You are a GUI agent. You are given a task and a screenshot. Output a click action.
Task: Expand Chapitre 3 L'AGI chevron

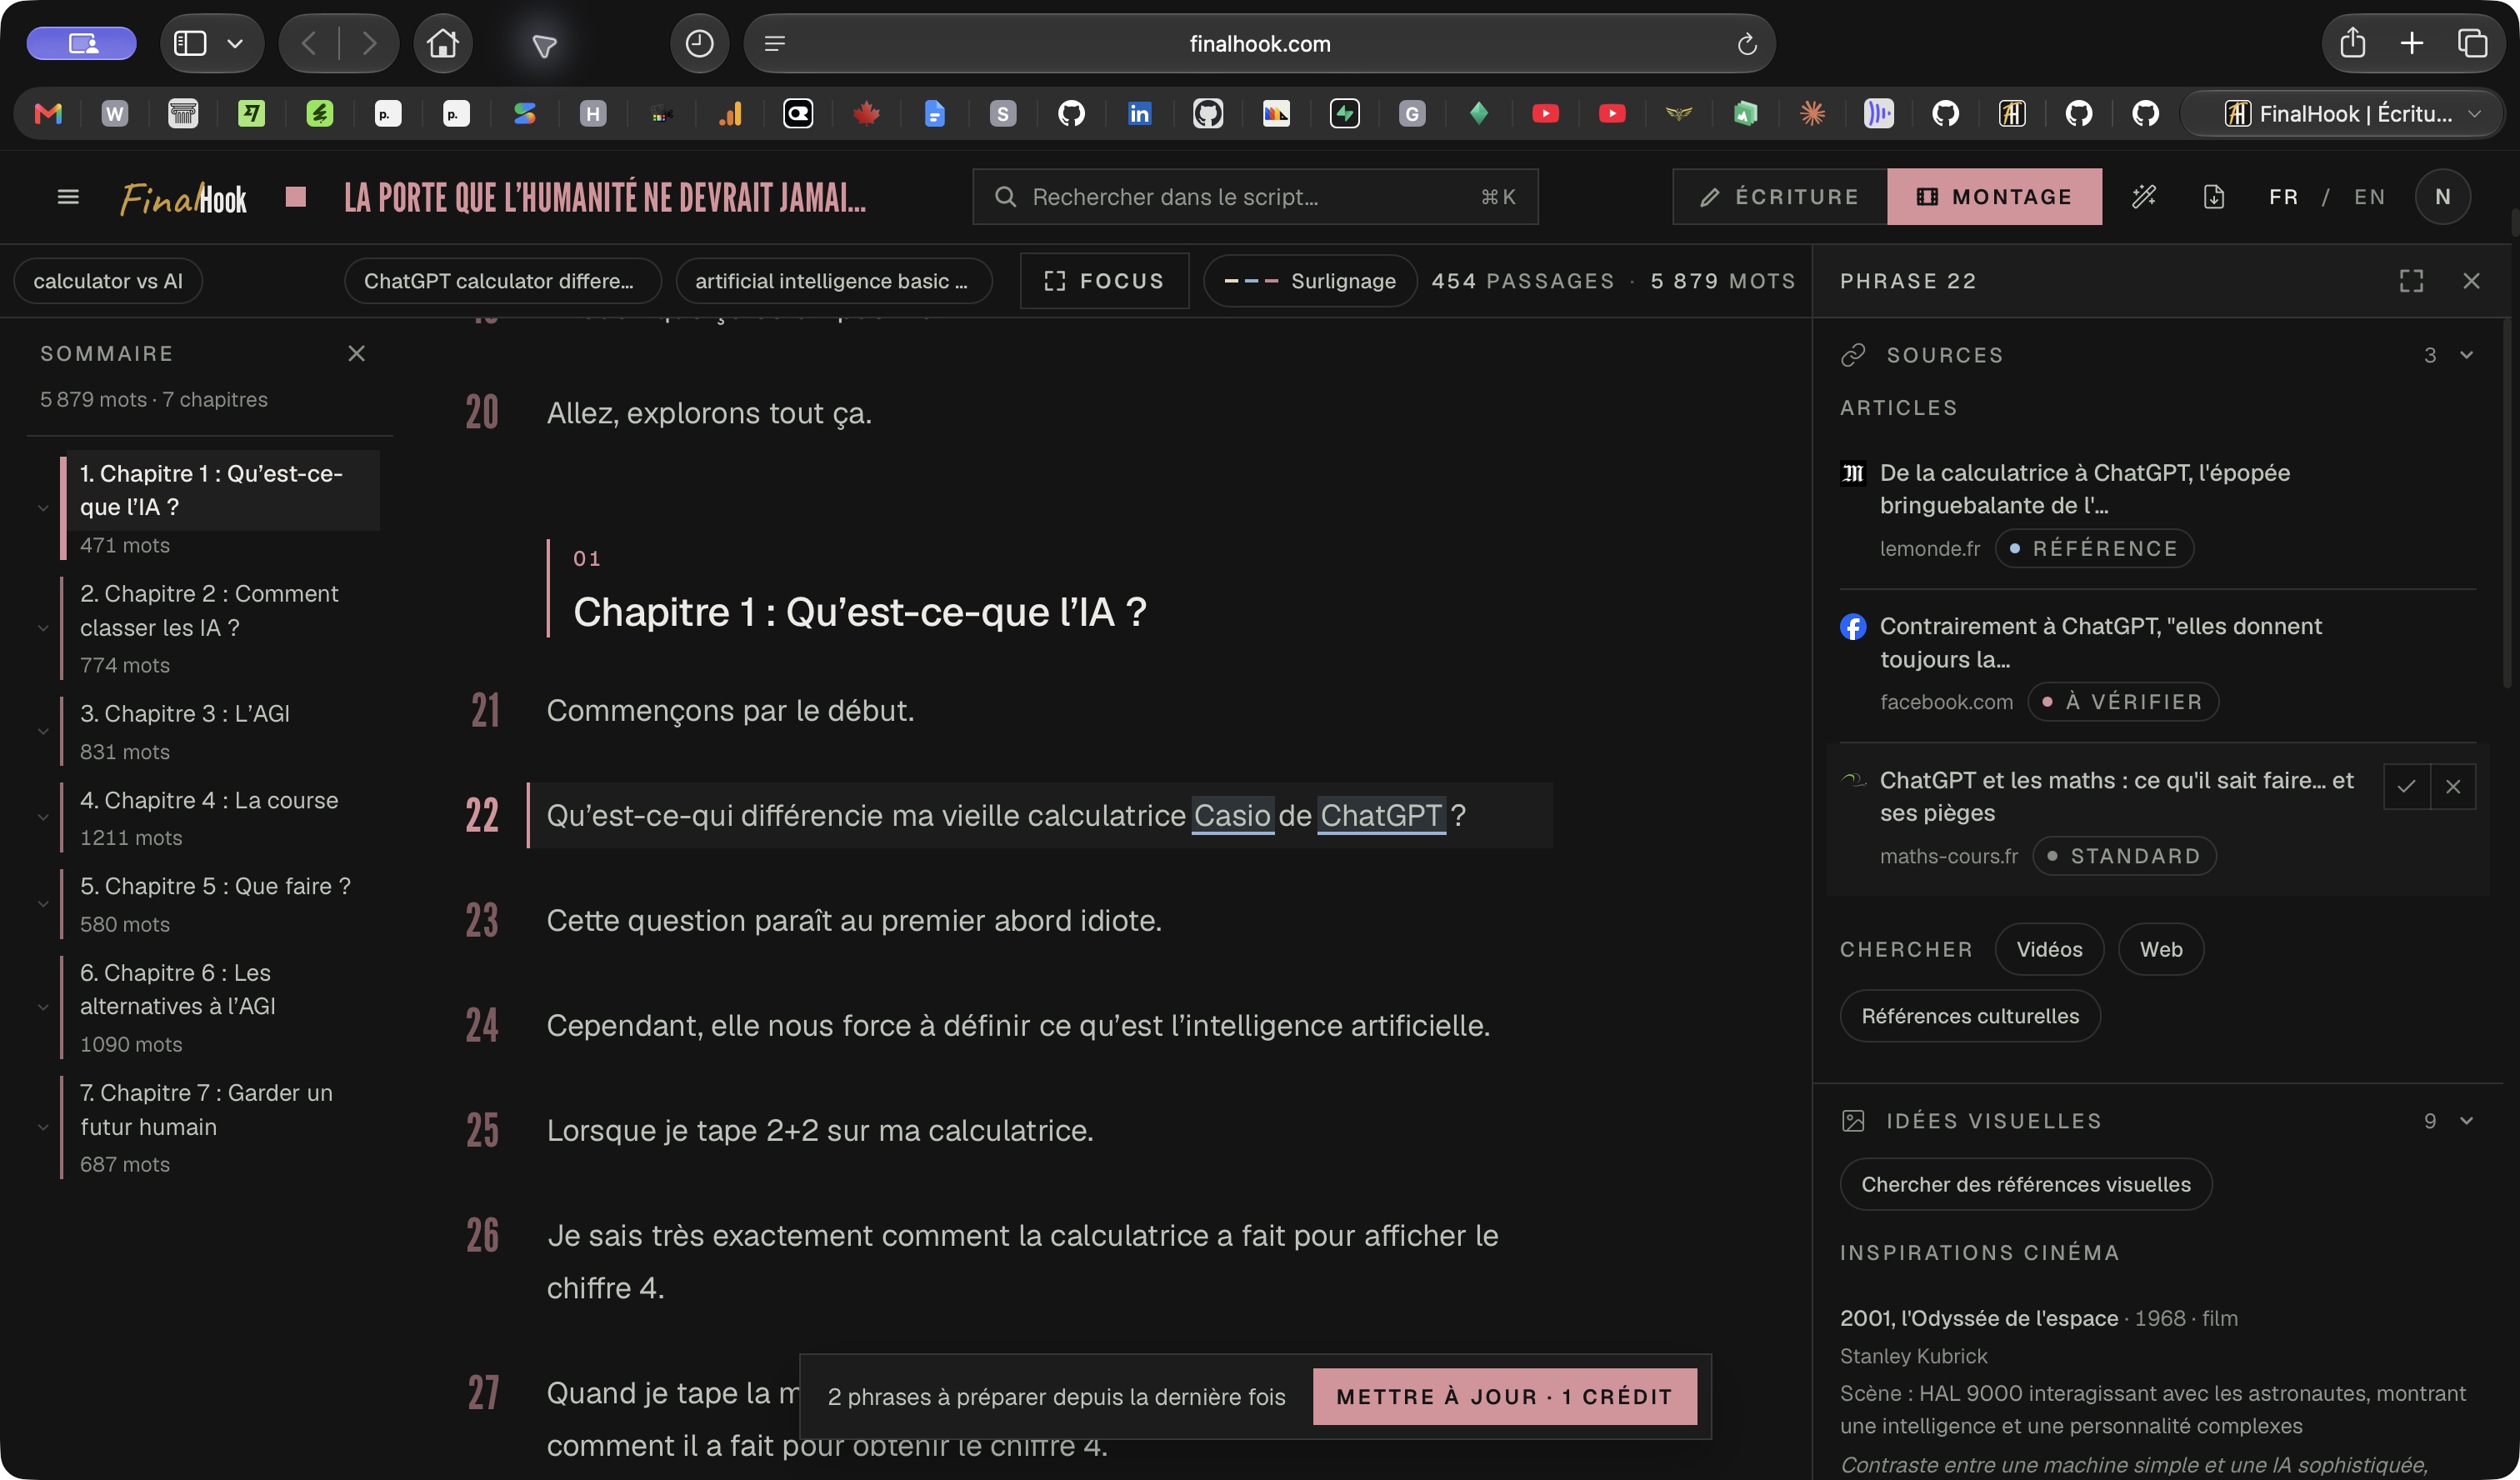(43, 732)
